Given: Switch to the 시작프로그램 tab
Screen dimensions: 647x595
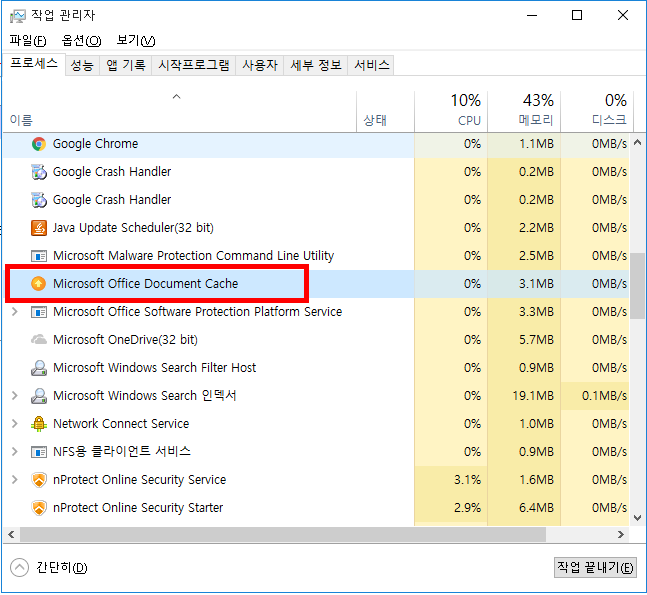Looking at the screenshot, I should click(194, 65).
